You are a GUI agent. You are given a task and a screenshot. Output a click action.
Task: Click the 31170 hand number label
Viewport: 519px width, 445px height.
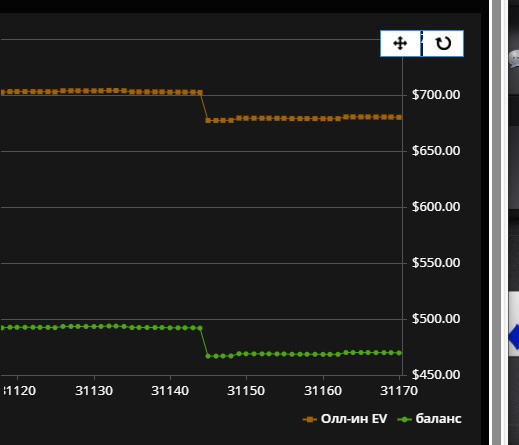399,391
